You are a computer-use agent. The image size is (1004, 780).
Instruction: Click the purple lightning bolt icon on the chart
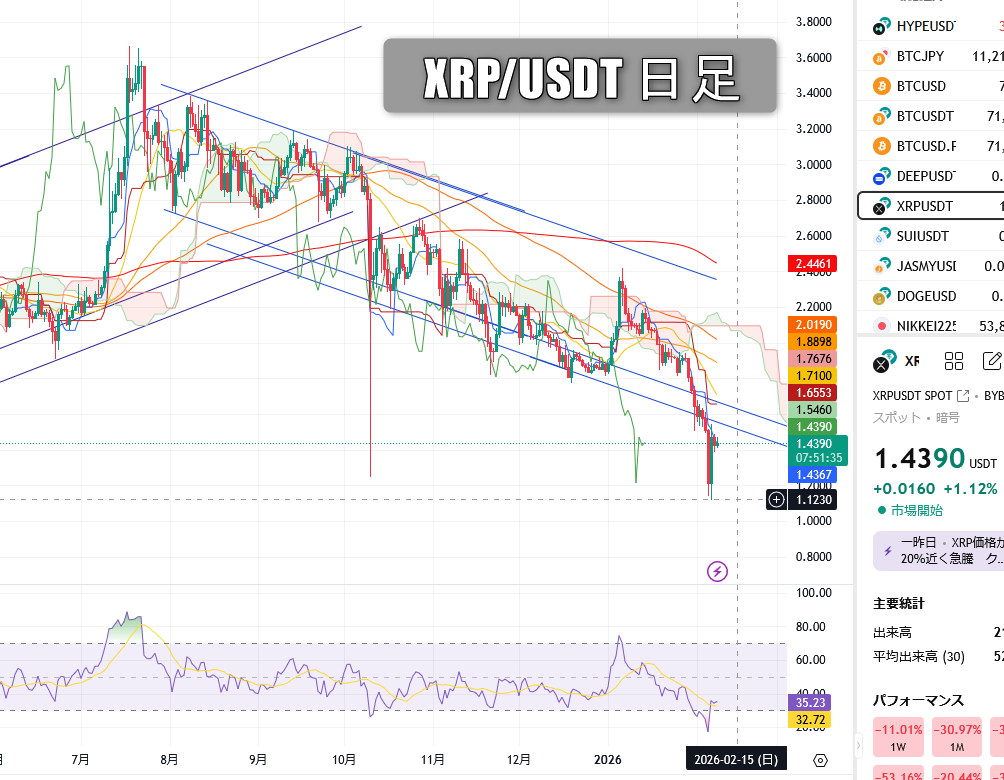click(x=717, y=571)
